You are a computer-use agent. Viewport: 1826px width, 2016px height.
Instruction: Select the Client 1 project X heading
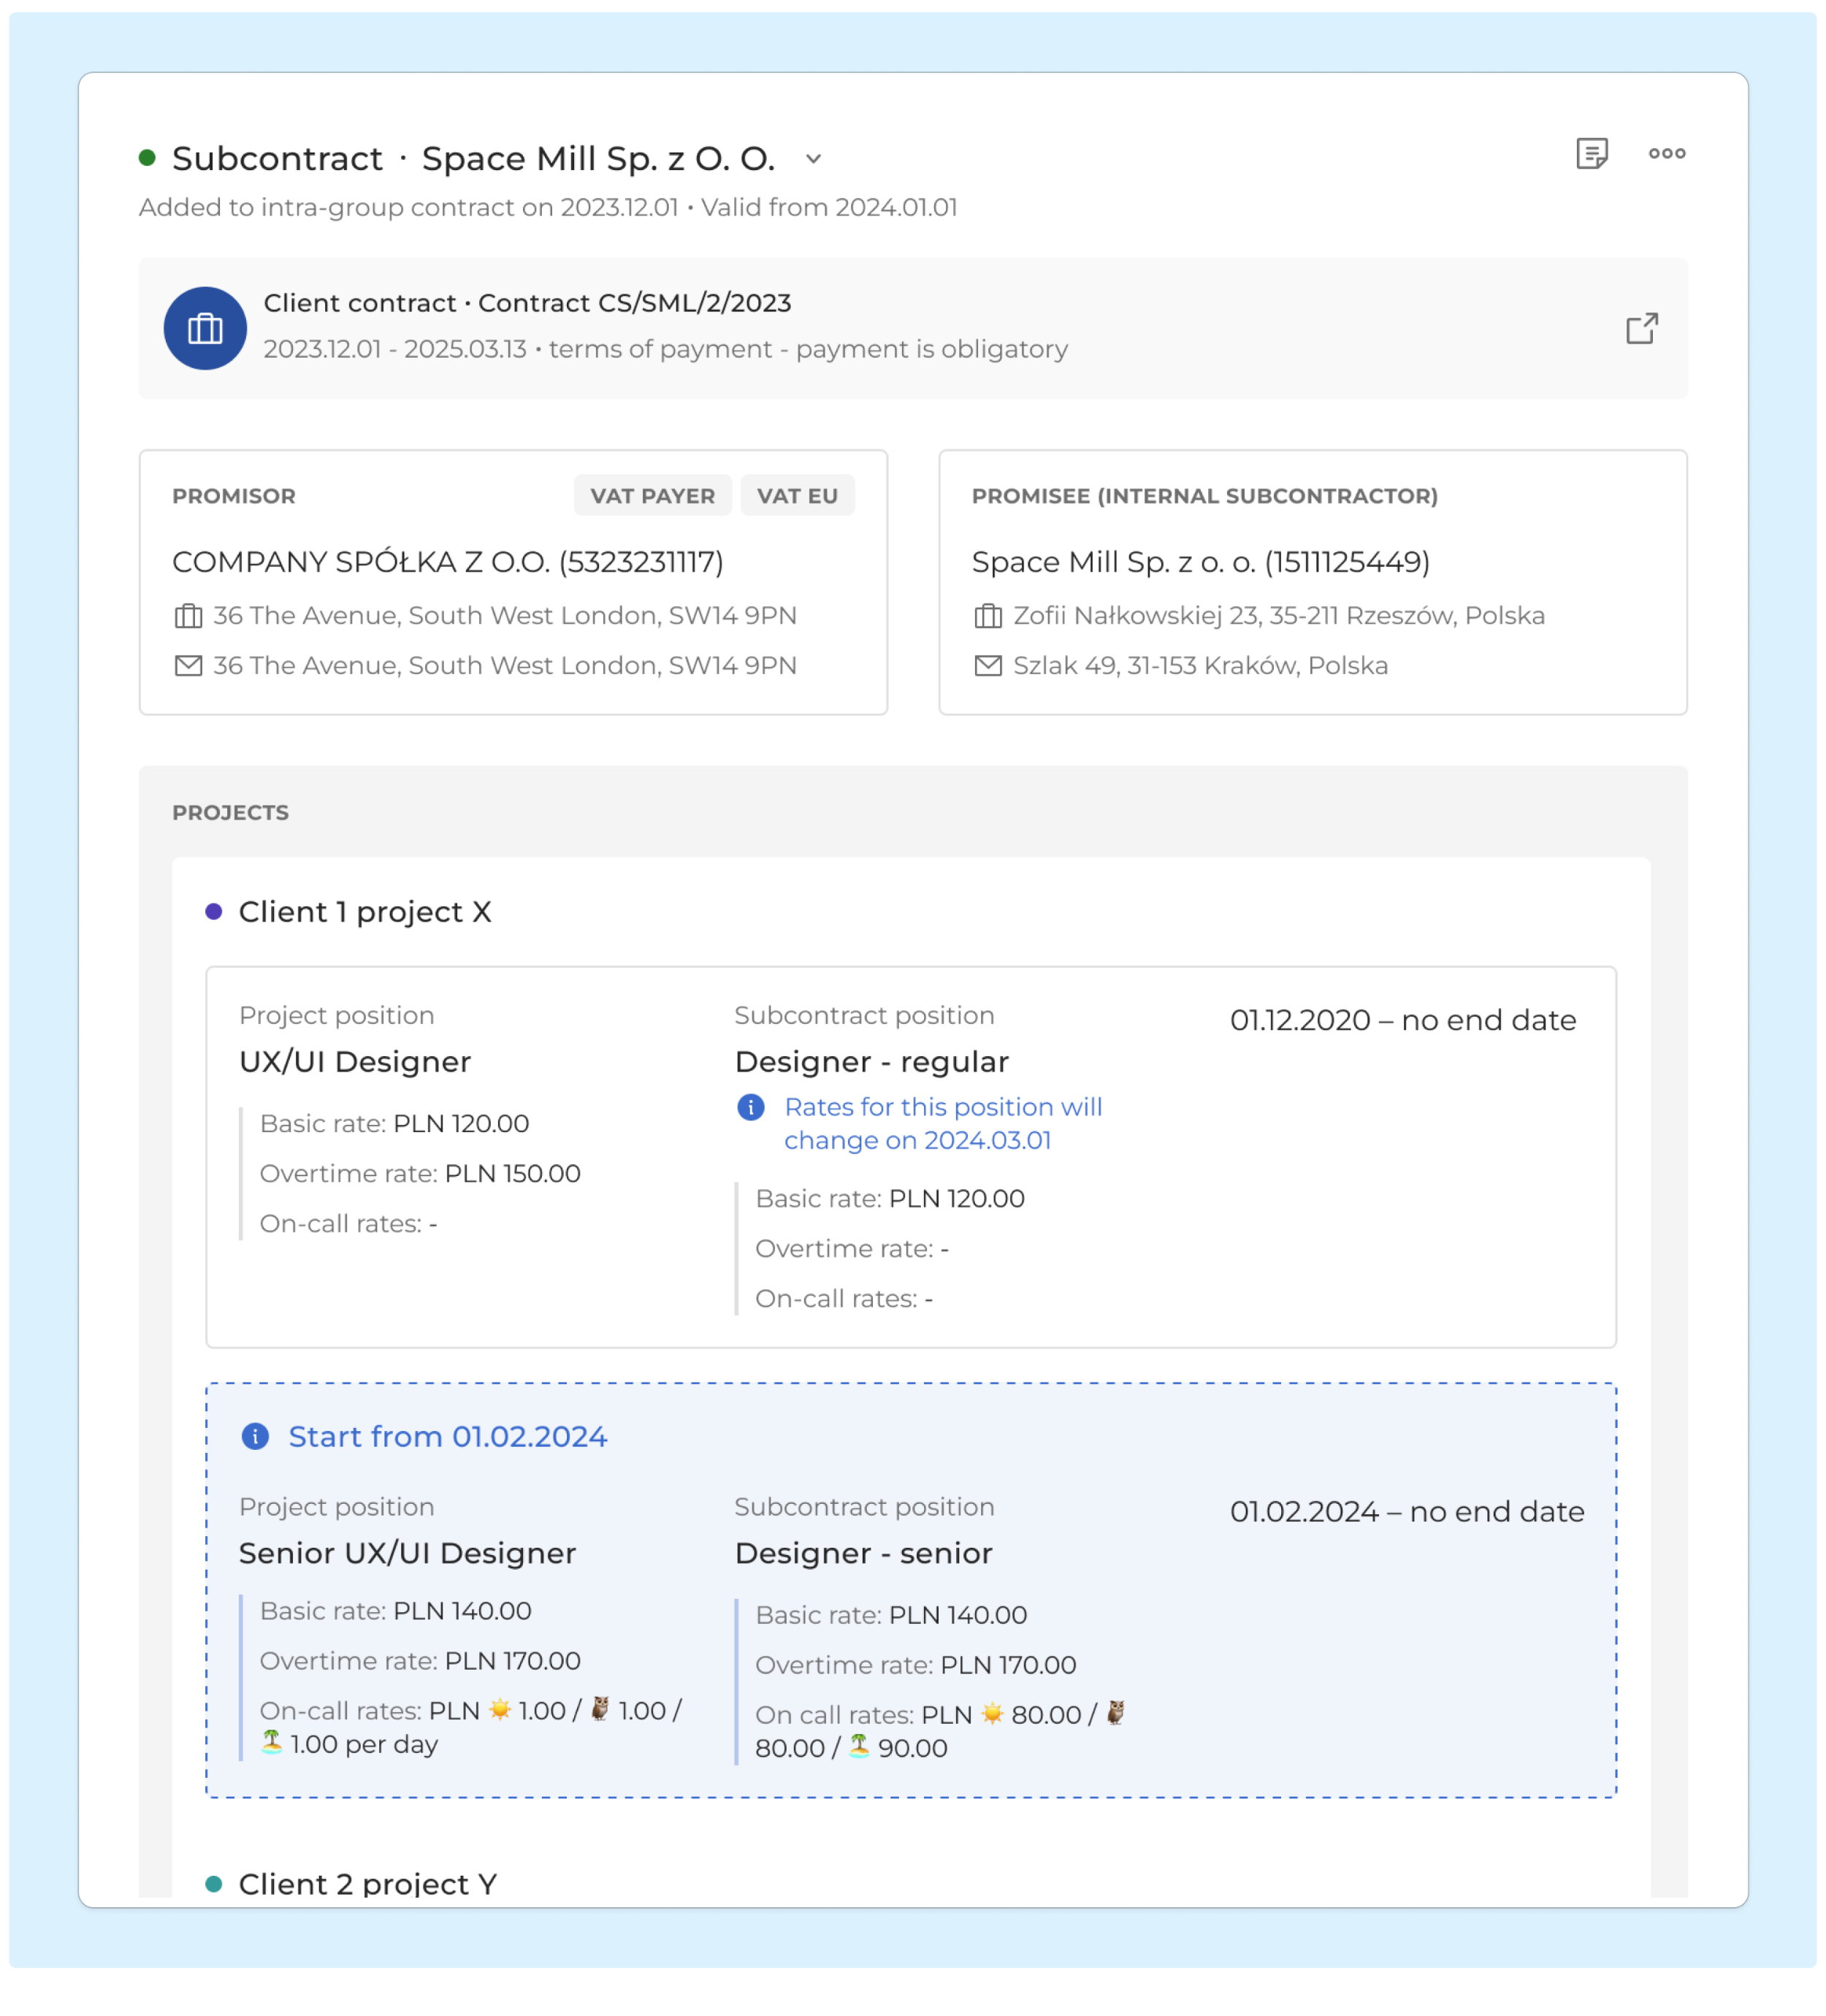364,912
